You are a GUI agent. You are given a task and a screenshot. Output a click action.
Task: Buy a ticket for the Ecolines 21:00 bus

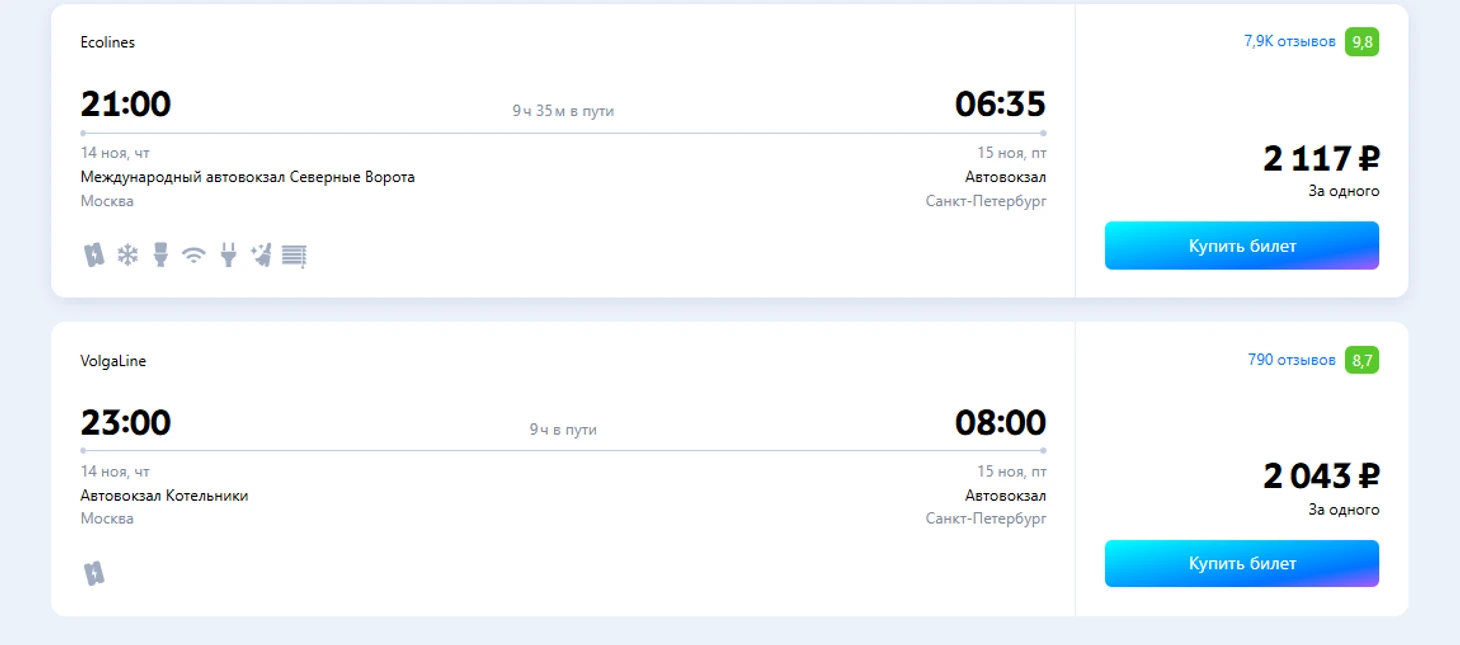tap(1241, 246)
